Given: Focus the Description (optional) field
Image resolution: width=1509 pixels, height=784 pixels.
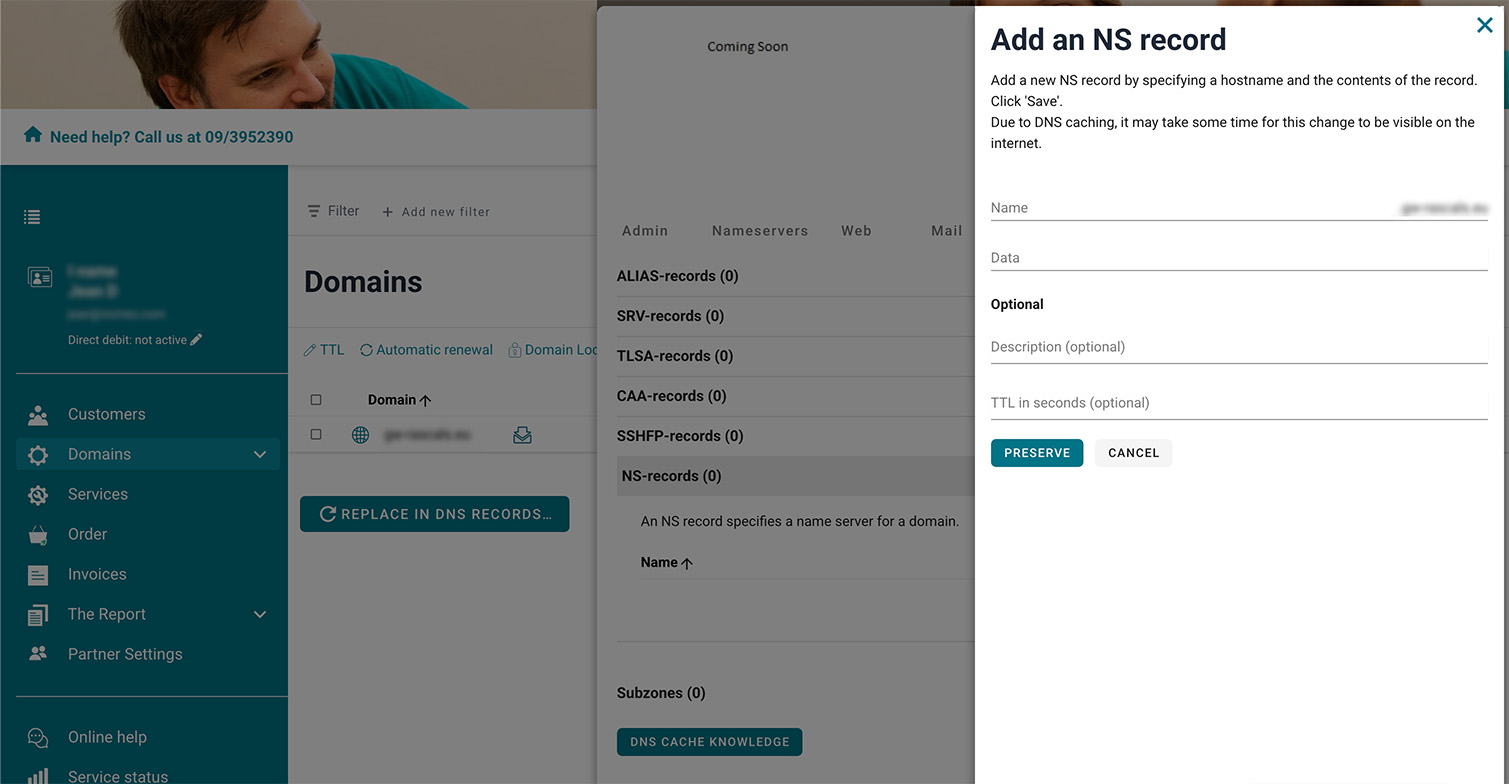Looking at the screenshot, I should (x=1239, y=348).
